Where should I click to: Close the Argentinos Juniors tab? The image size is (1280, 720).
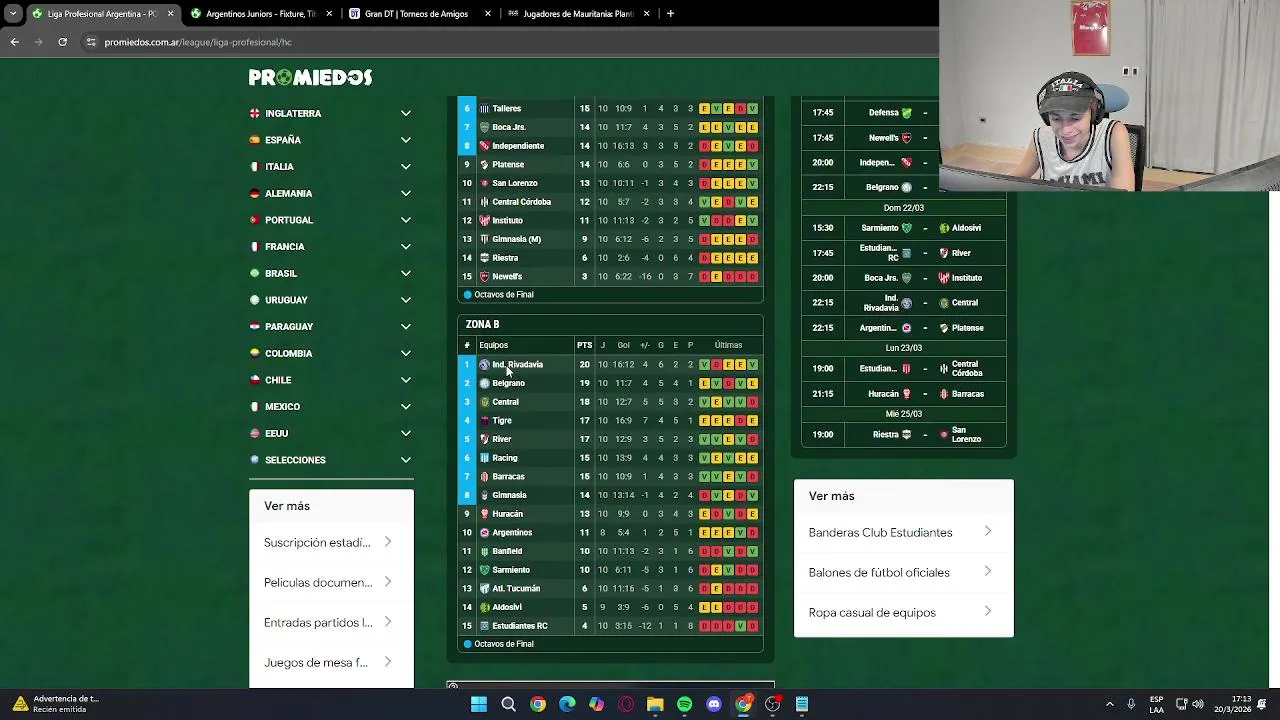click(x=329, y=14)
